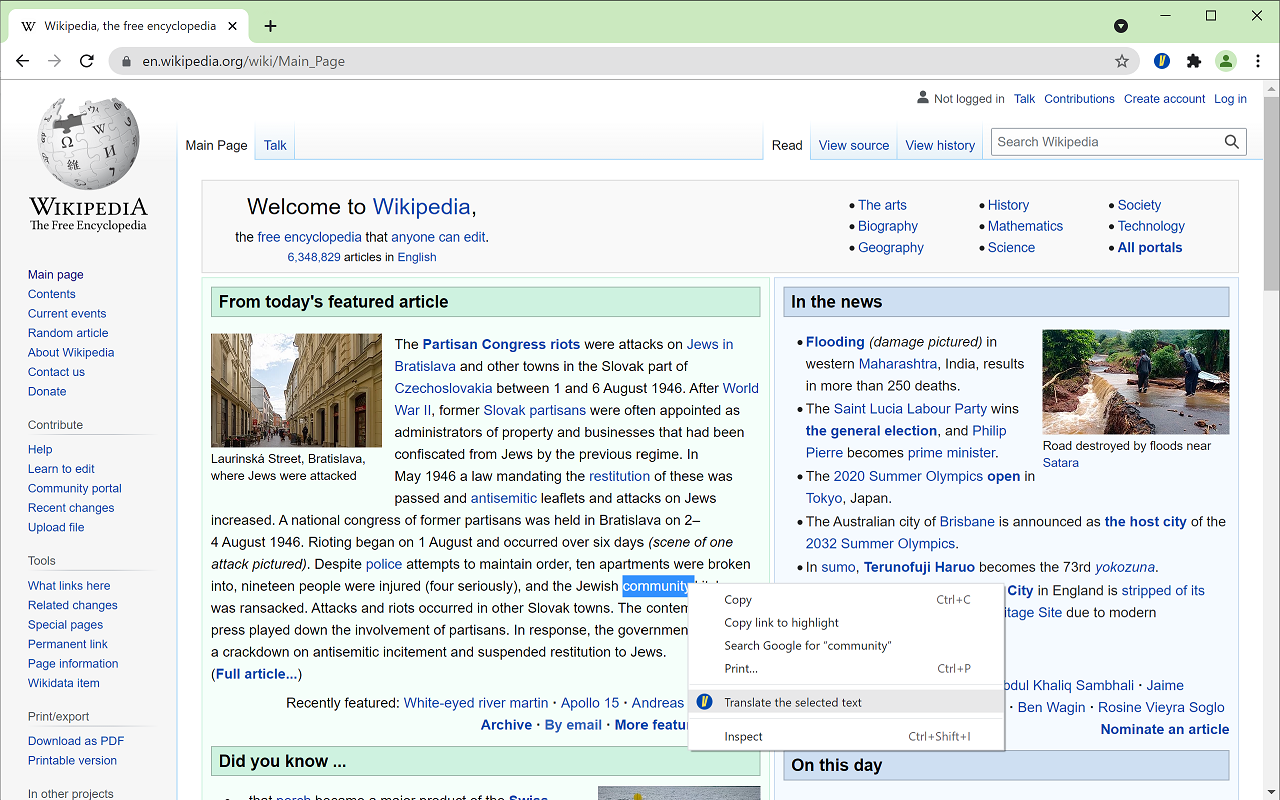View site information via the lock icon
1280x800 pixels.
tap(126, 61)
